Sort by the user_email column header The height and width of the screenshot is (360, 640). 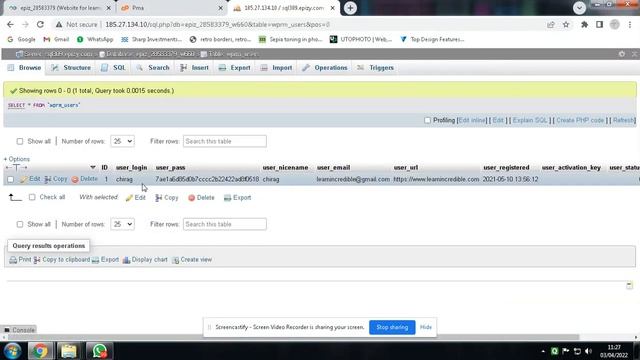coord(333,167)
